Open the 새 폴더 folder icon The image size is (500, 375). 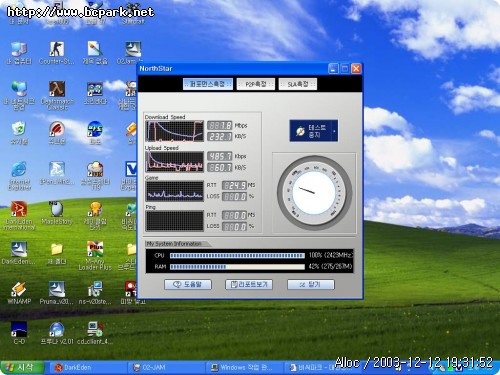point(57,253)
